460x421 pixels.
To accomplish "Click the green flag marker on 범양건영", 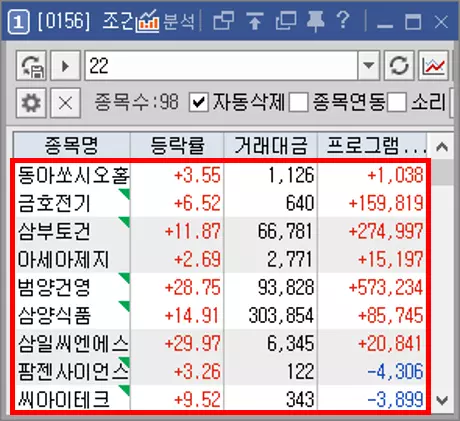I will click(125, 278).
